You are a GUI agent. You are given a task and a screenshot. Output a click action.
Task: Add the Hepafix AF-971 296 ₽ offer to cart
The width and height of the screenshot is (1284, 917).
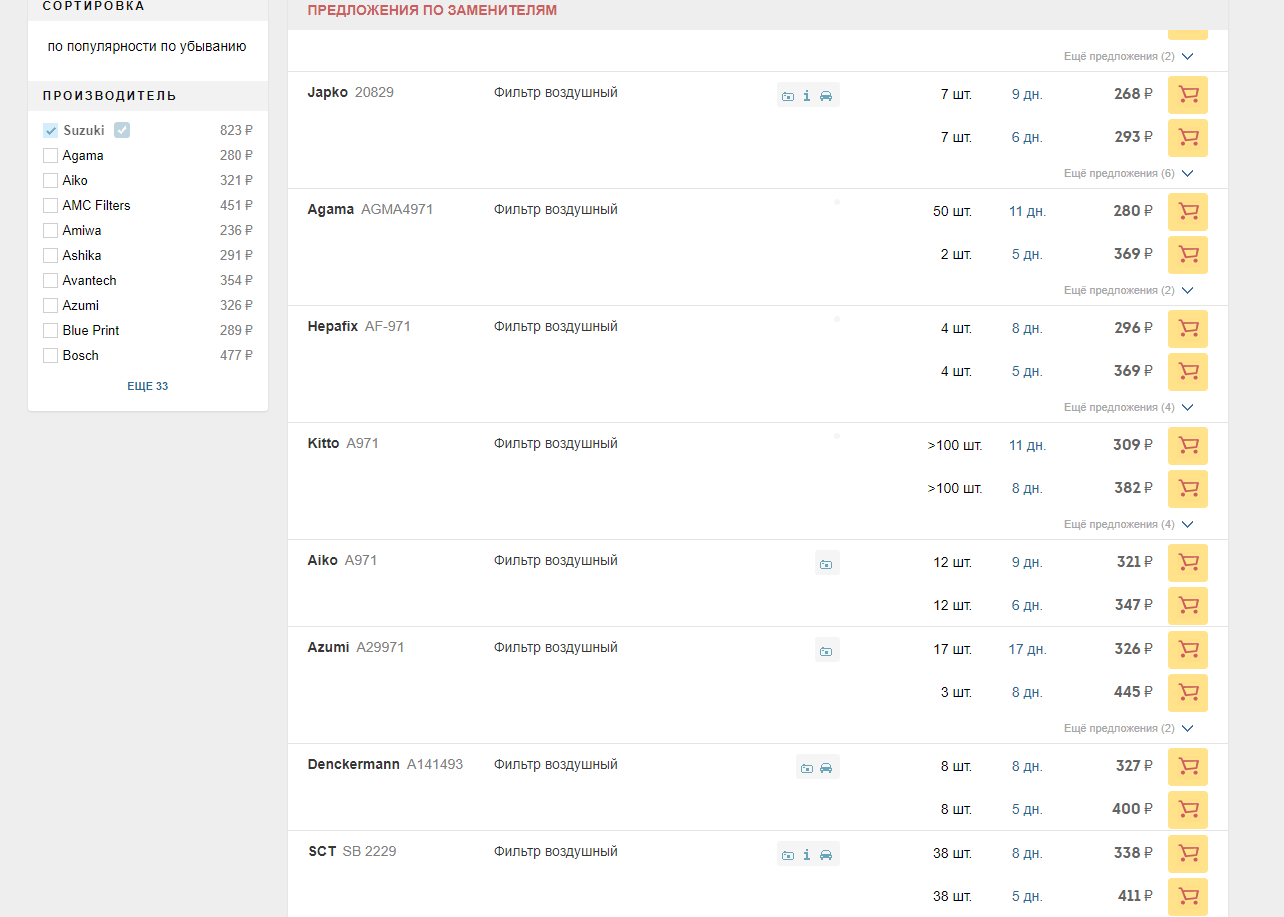(x=1187, y=329)
